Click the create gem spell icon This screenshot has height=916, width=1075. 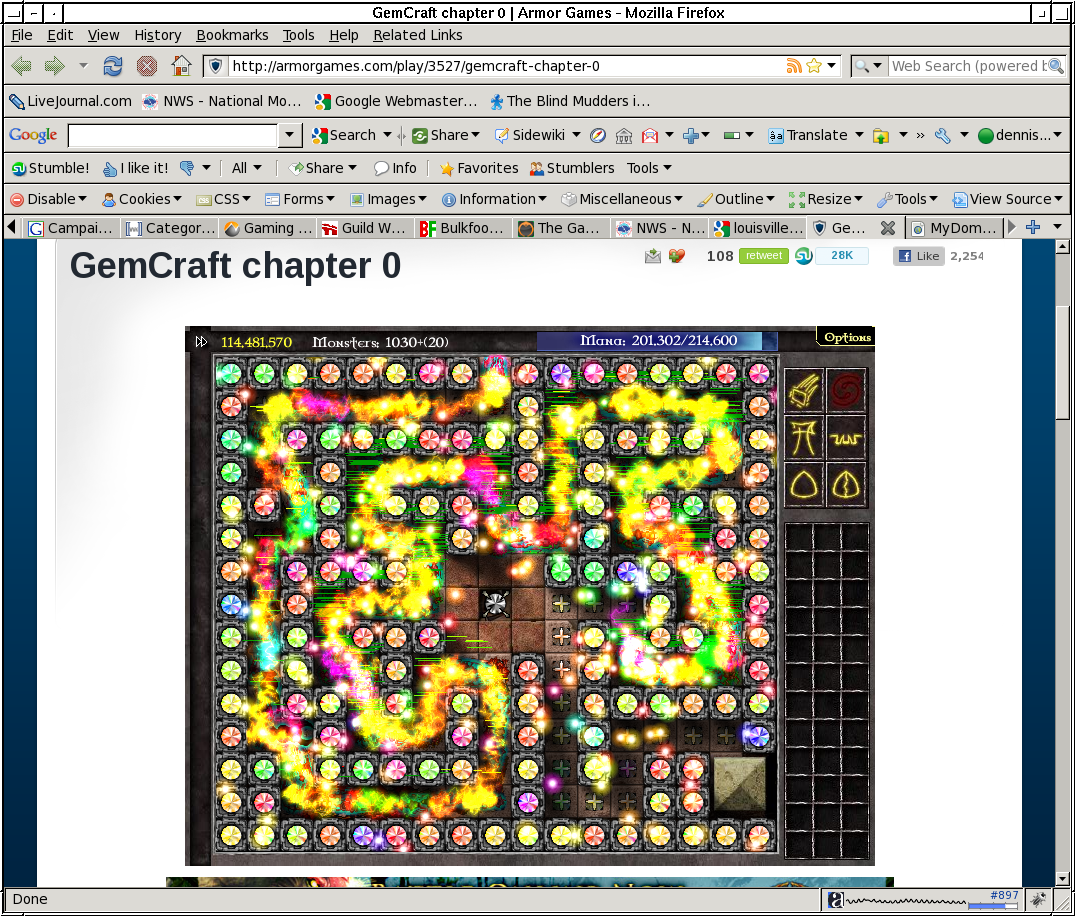(804, 484)
